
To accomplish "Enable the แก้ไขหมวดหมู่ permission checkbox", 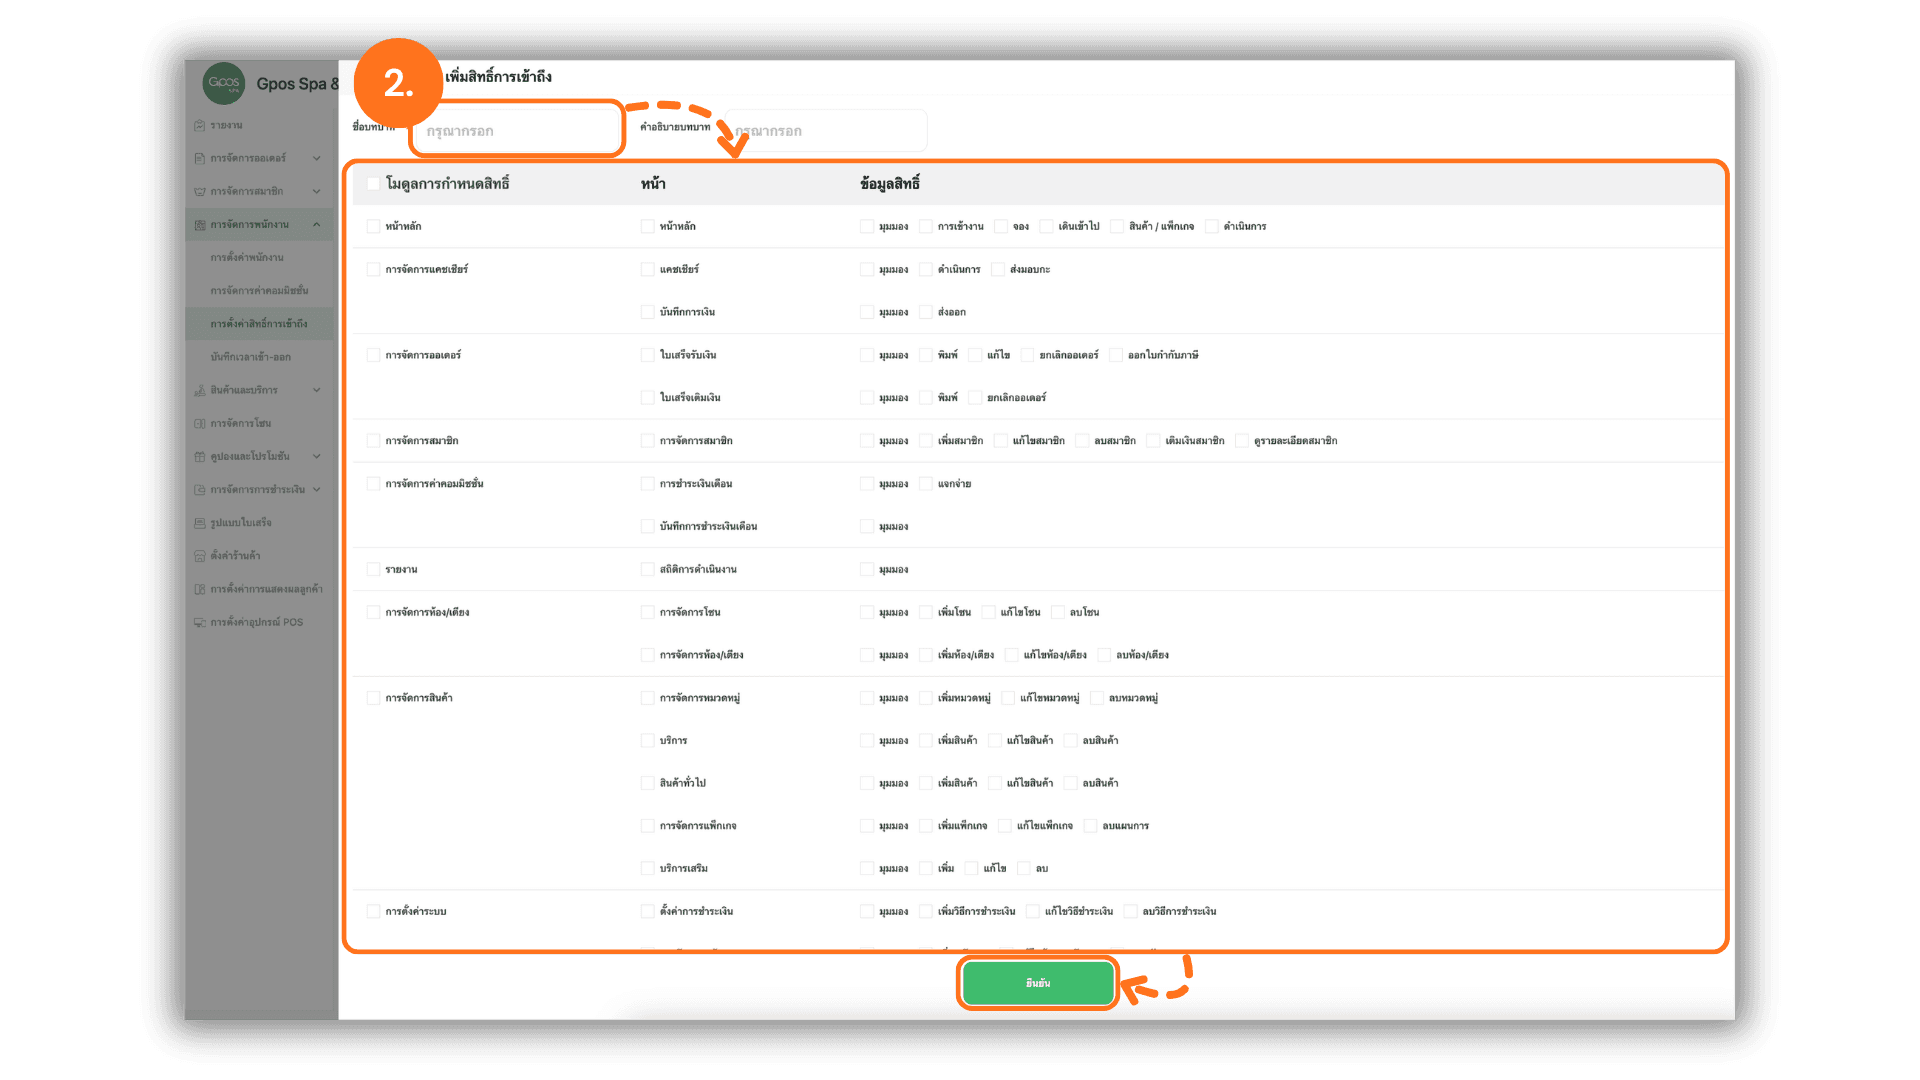I will (x=1009, y=697).
